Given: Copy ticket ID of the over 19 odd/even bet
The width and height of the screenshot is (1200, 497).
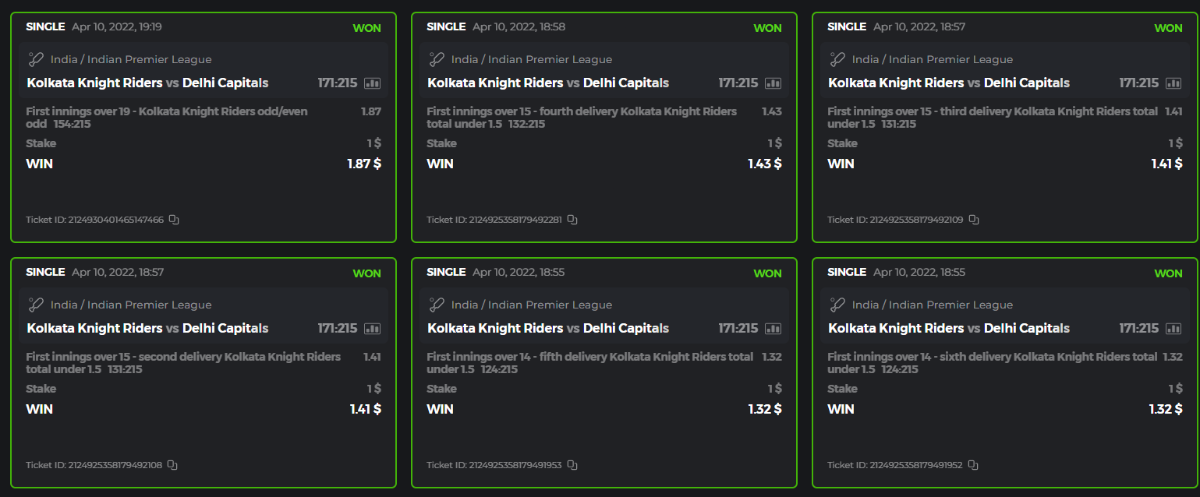Looking at the screenshot, I should click(x=174, y=220).
